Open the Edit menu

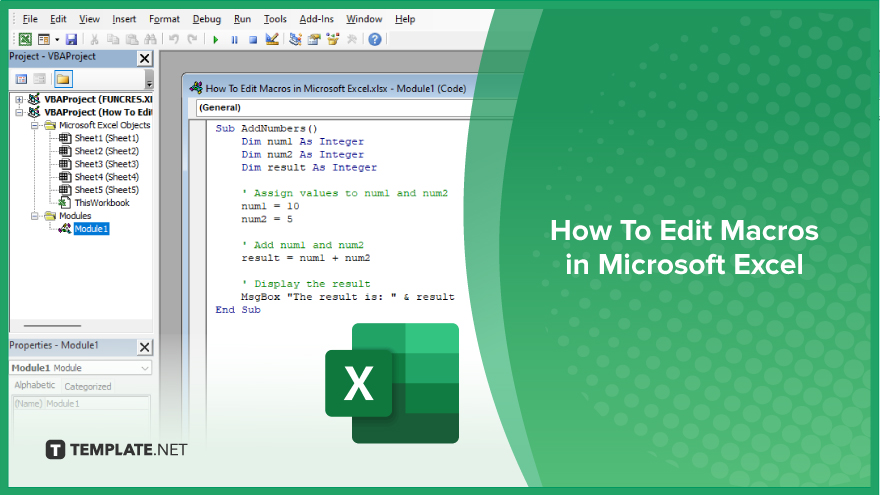click(x=58, y=19)
